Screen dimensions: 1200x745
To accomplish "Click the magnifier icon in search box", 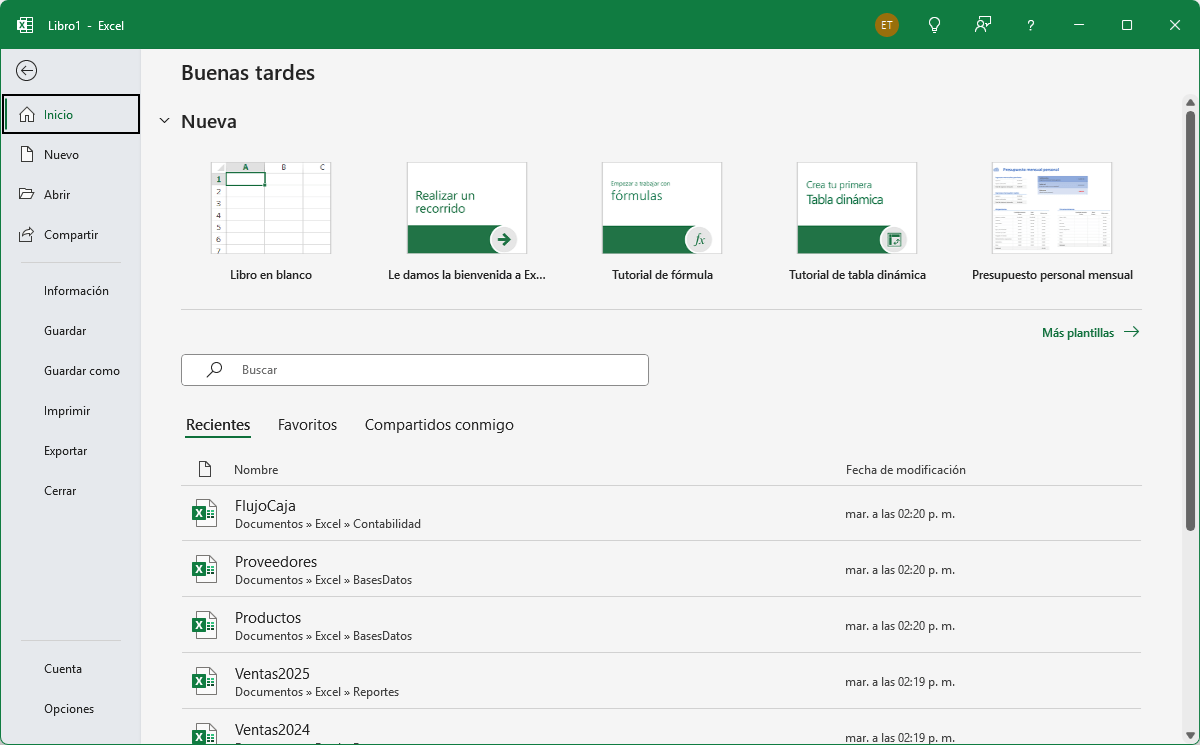I will (214, 369).
